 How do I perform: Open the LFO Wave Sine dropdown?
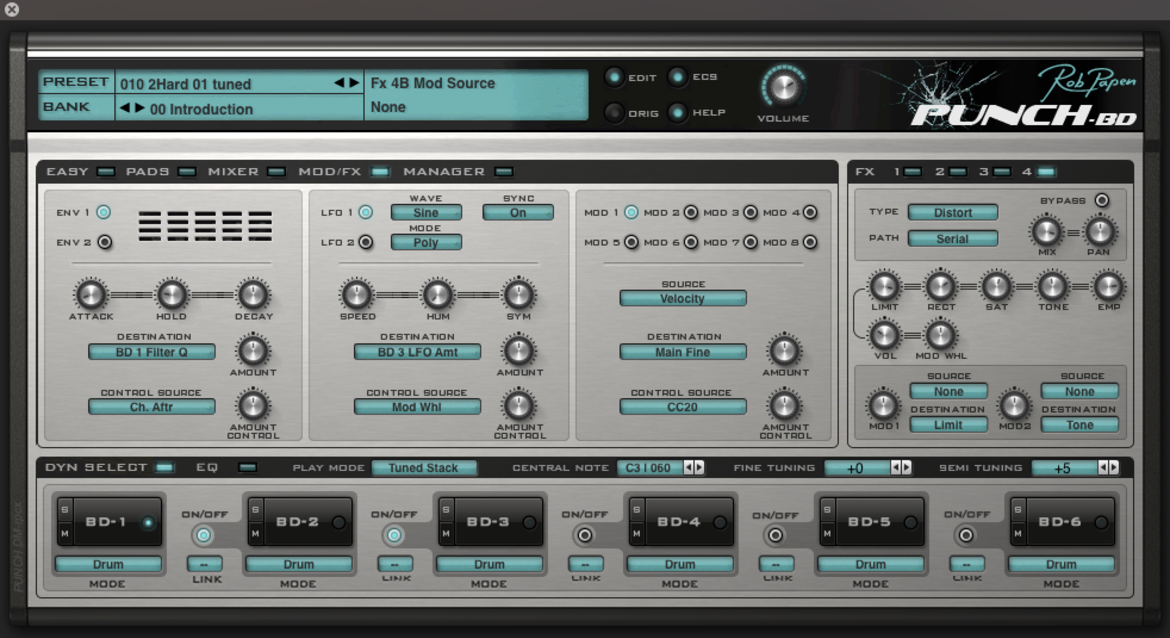point(426,213)
